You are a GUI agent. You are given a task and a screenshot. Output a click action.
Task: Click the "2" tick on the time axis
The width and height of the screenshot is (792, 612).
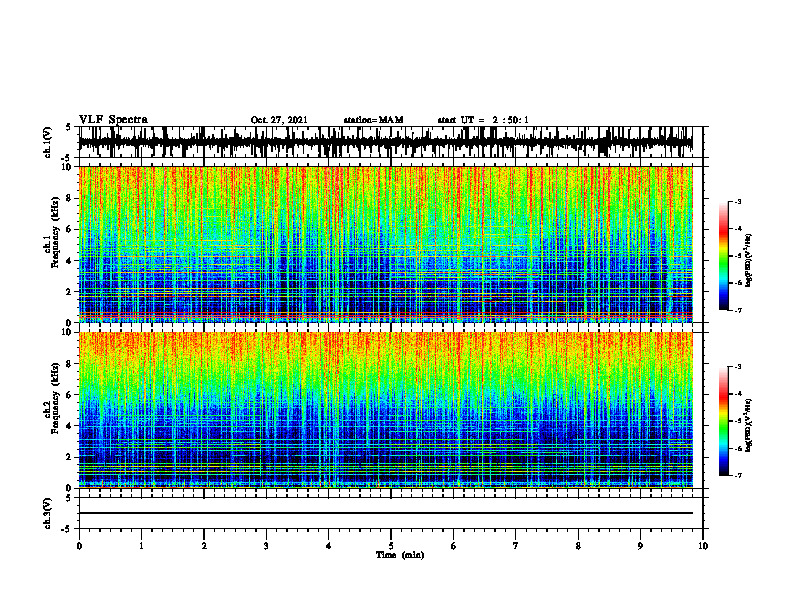pyautogui.click(x=204, y=546)
